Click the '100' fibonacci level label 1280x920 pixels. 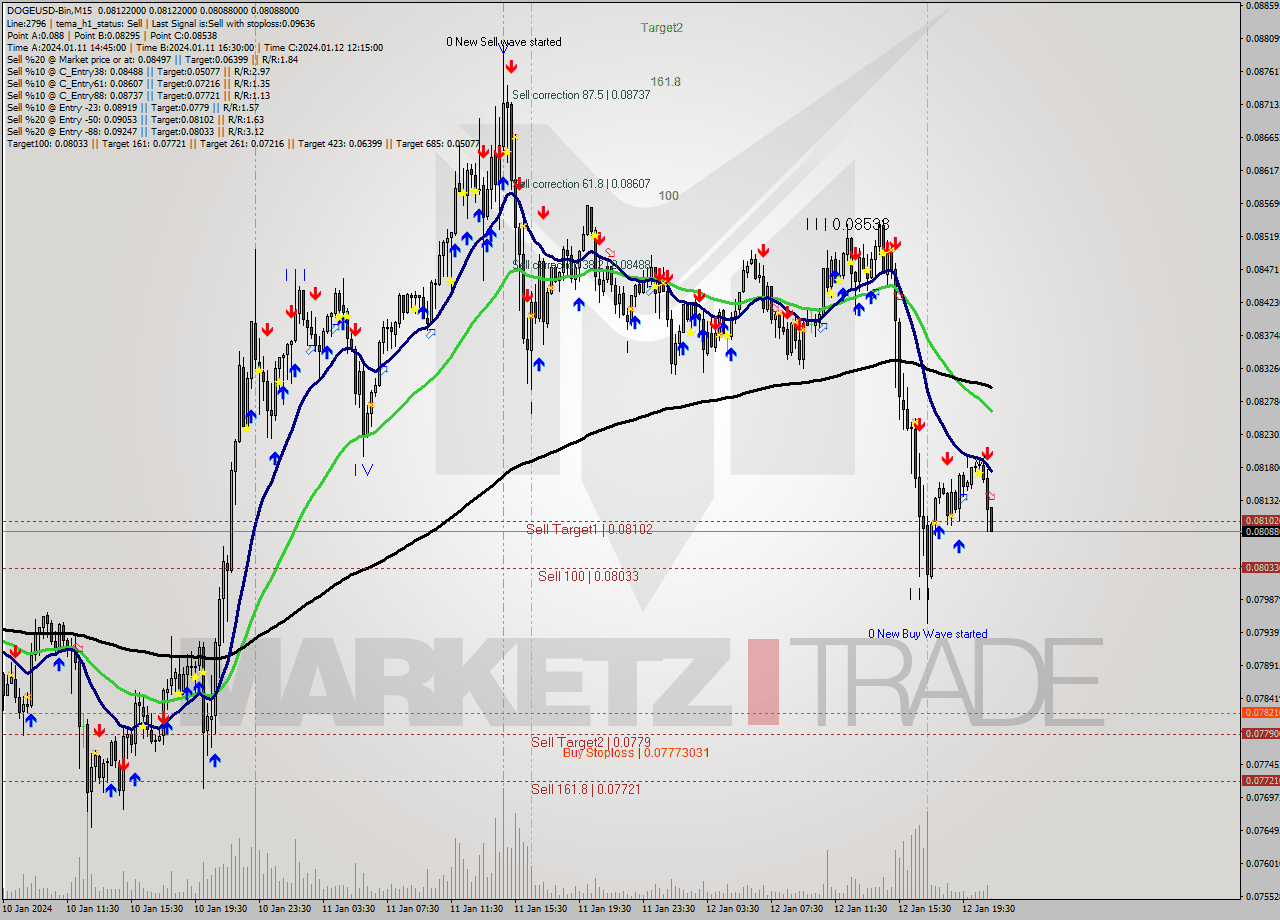668,196
